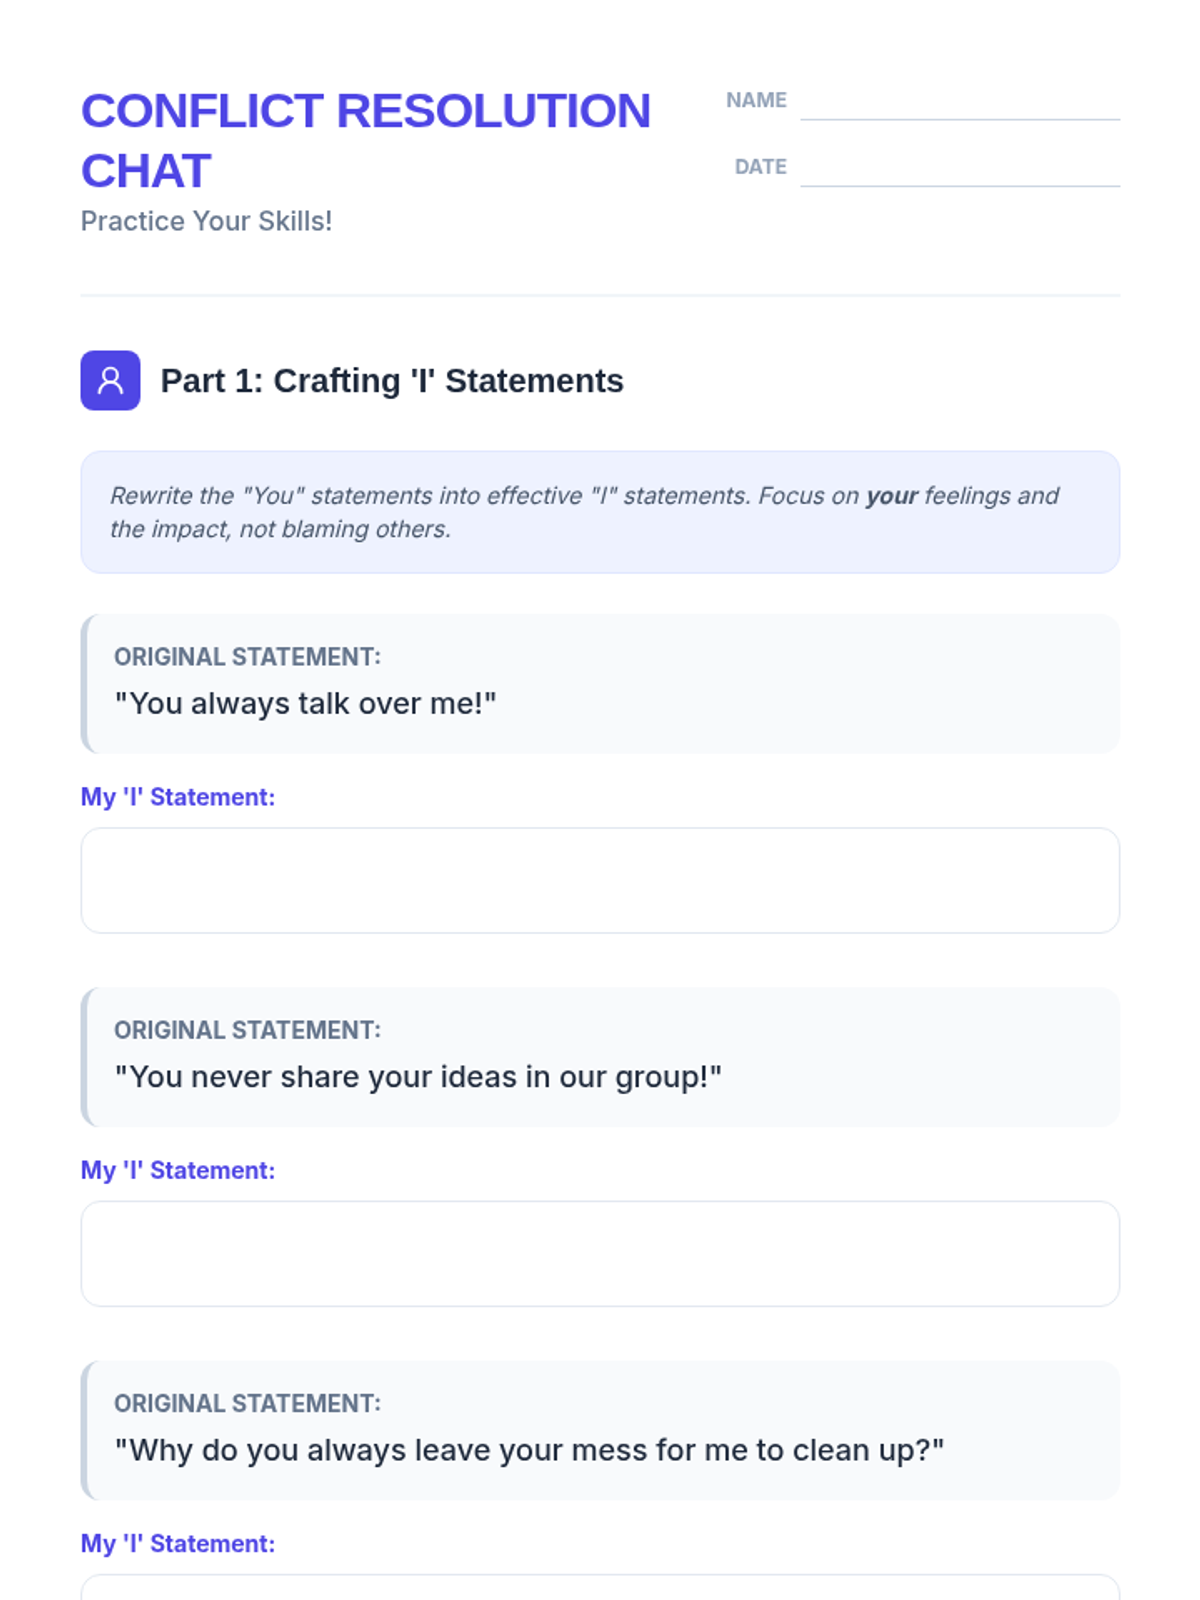Click the "DATE" label text
Image resolution: width=1200 pixels, height=1600 pixels.
tap(760, 167)
